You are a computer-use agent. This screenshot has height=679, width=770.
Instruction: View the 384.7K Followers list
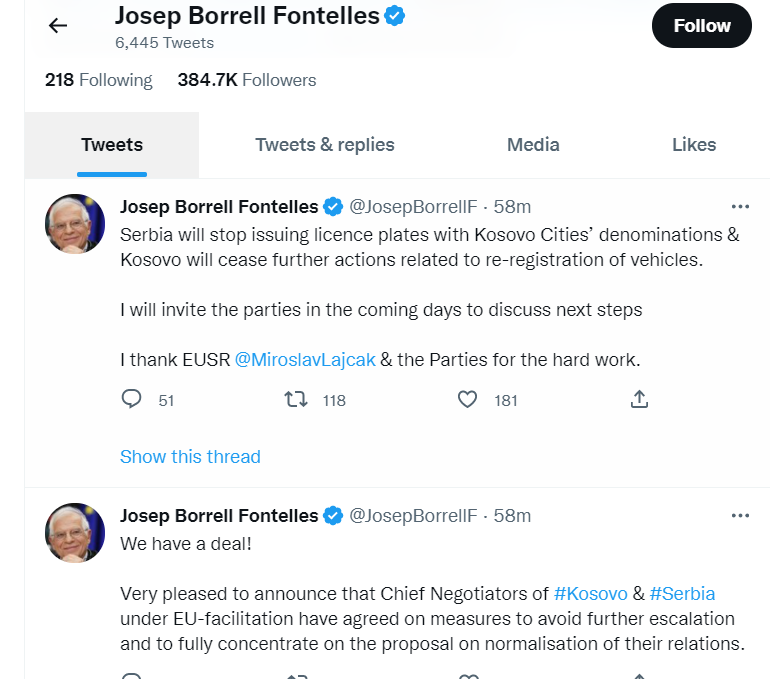[246, 80]
